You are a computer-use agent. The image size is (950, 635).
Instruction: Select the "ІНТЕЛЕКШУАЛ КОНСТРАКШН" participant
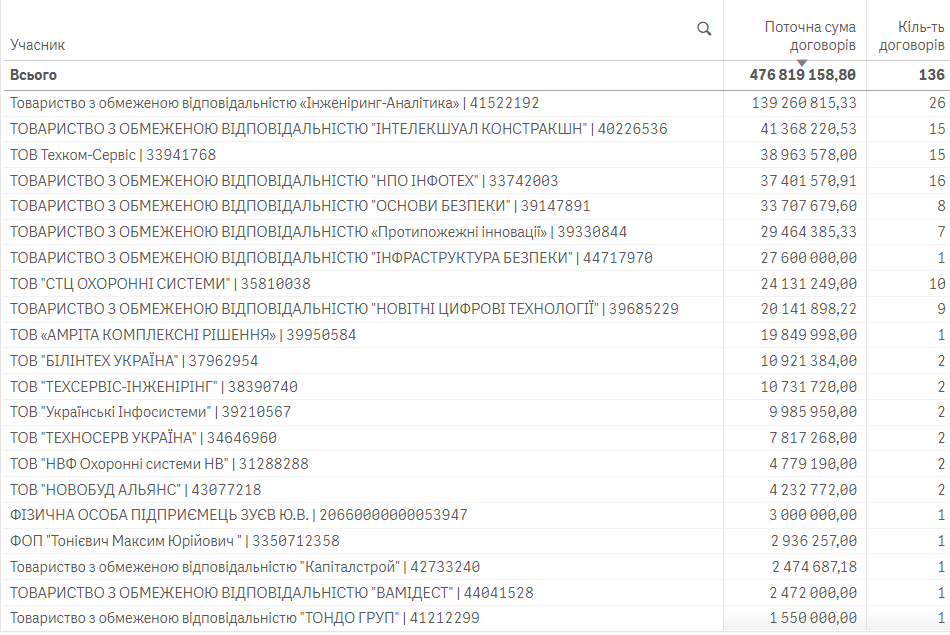(338, 129)
